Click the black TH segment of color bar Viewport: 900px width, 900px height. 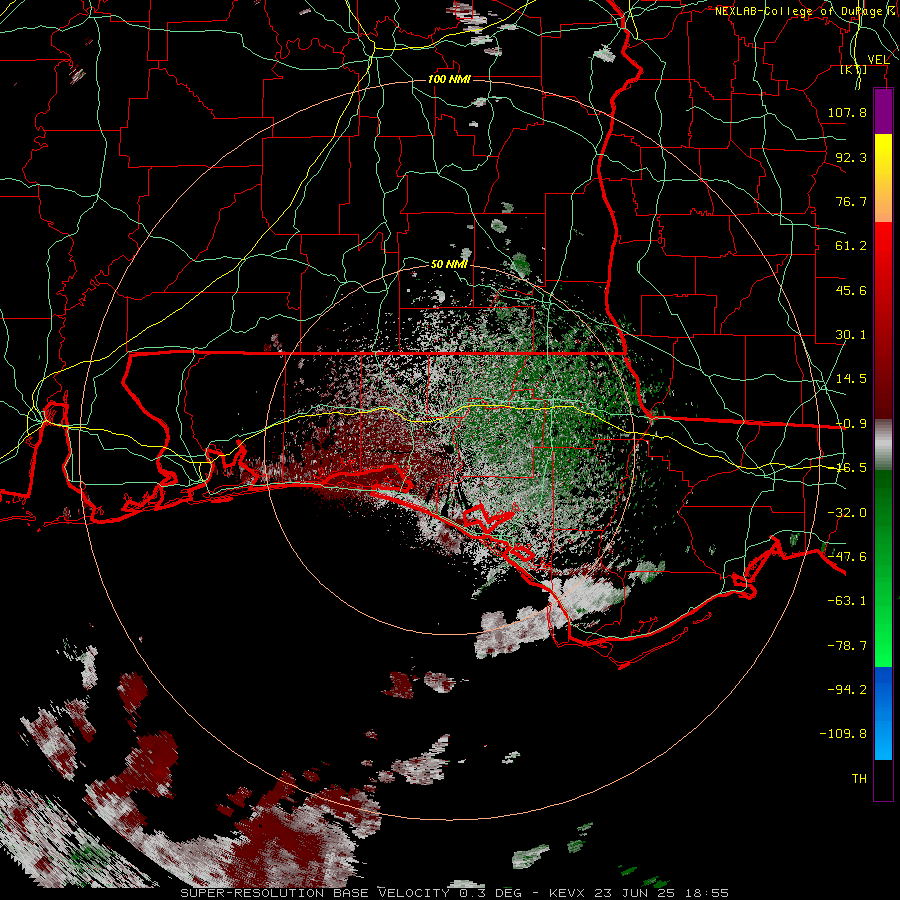tap(883, 779)
